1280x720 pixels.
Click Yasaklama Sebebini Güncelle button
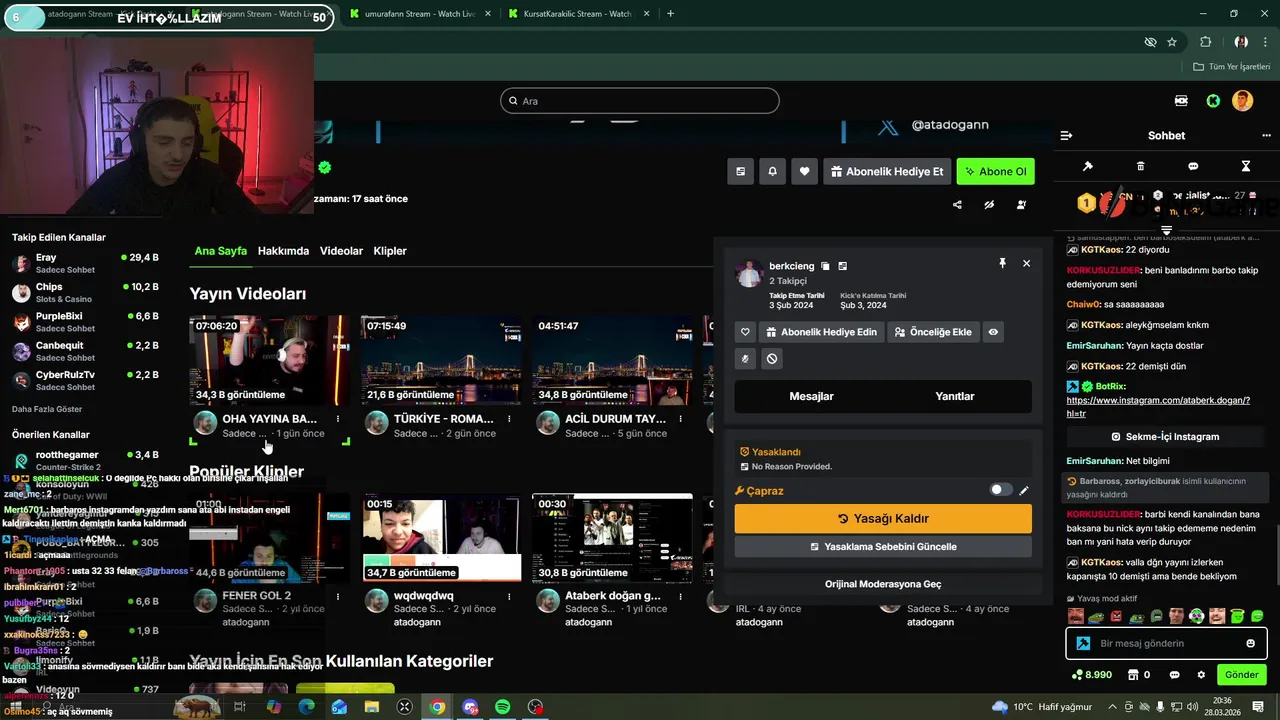tap(883, 547)
